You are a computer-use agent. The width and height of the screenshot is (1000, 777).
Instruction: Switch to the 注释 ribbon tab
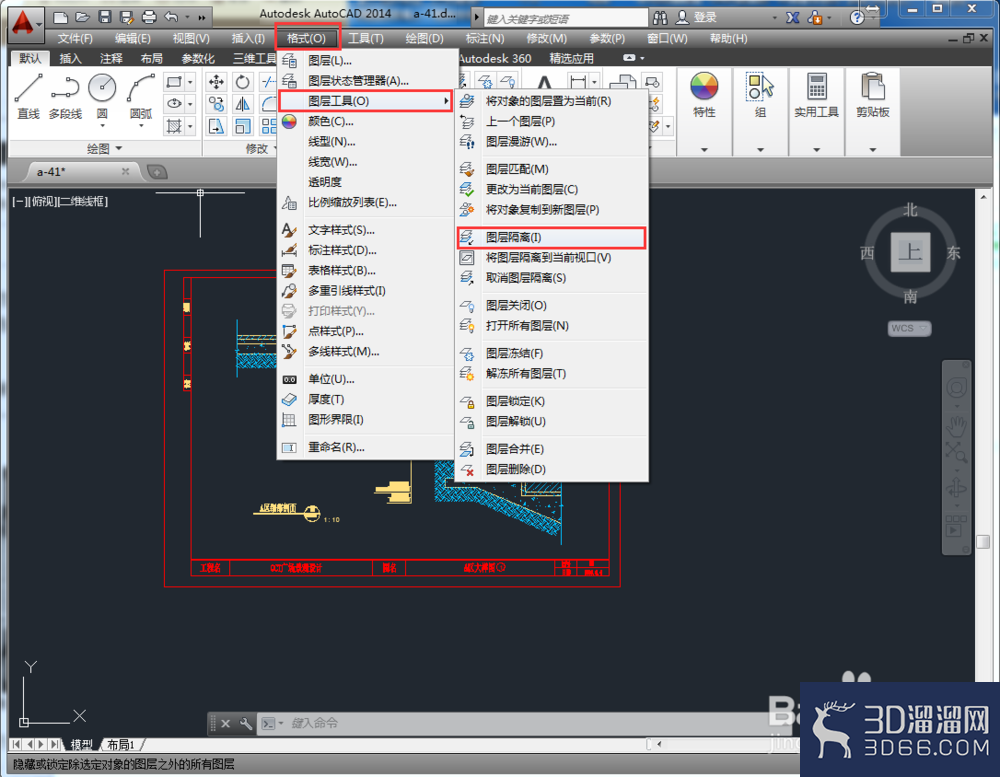point(111,59)
